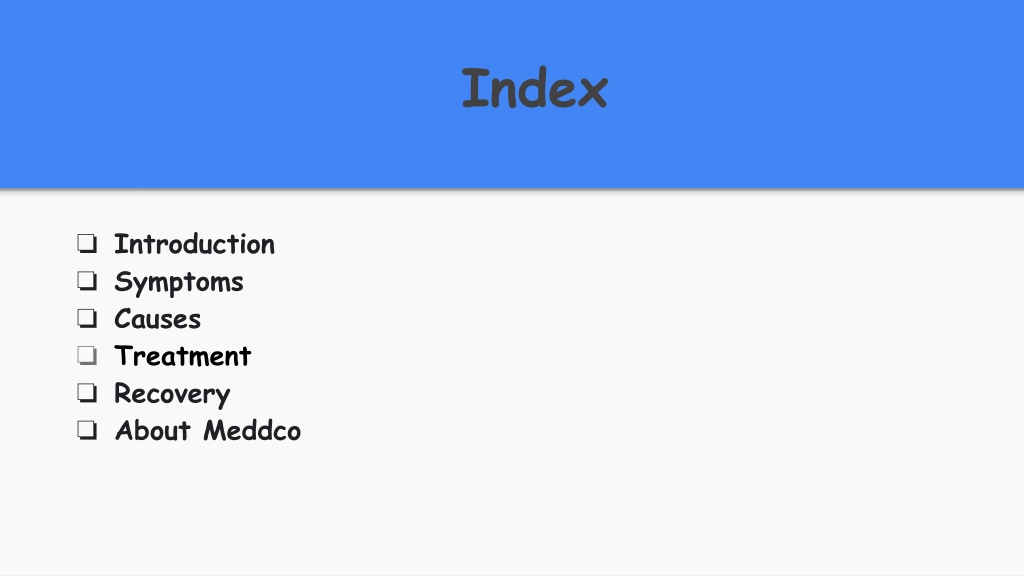
Task: Select the bold Treatment index entry
Action: tap(183, 357)
